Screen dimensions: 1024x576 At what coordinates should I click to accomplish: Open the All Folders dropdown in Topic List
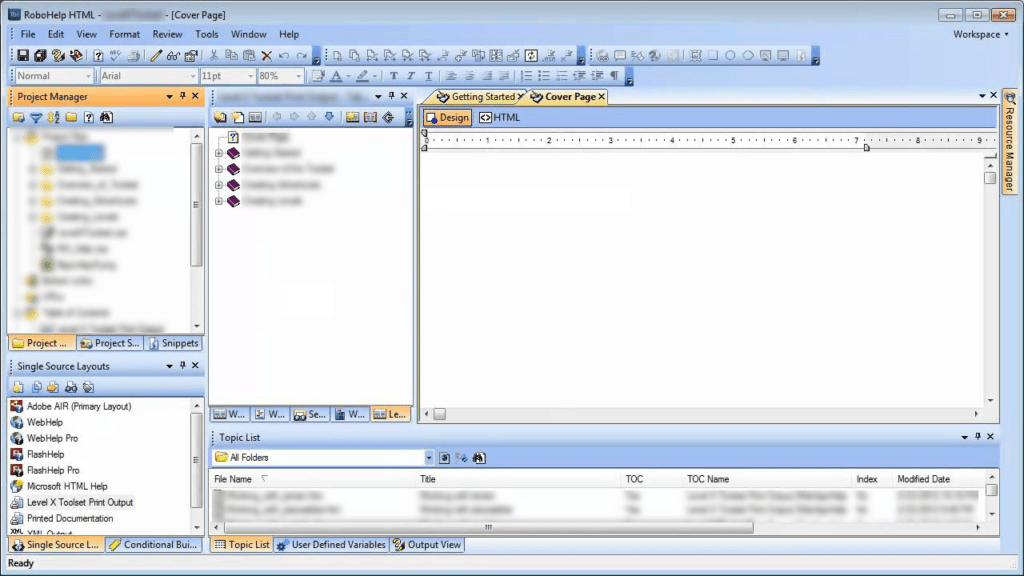pos(429,458)
